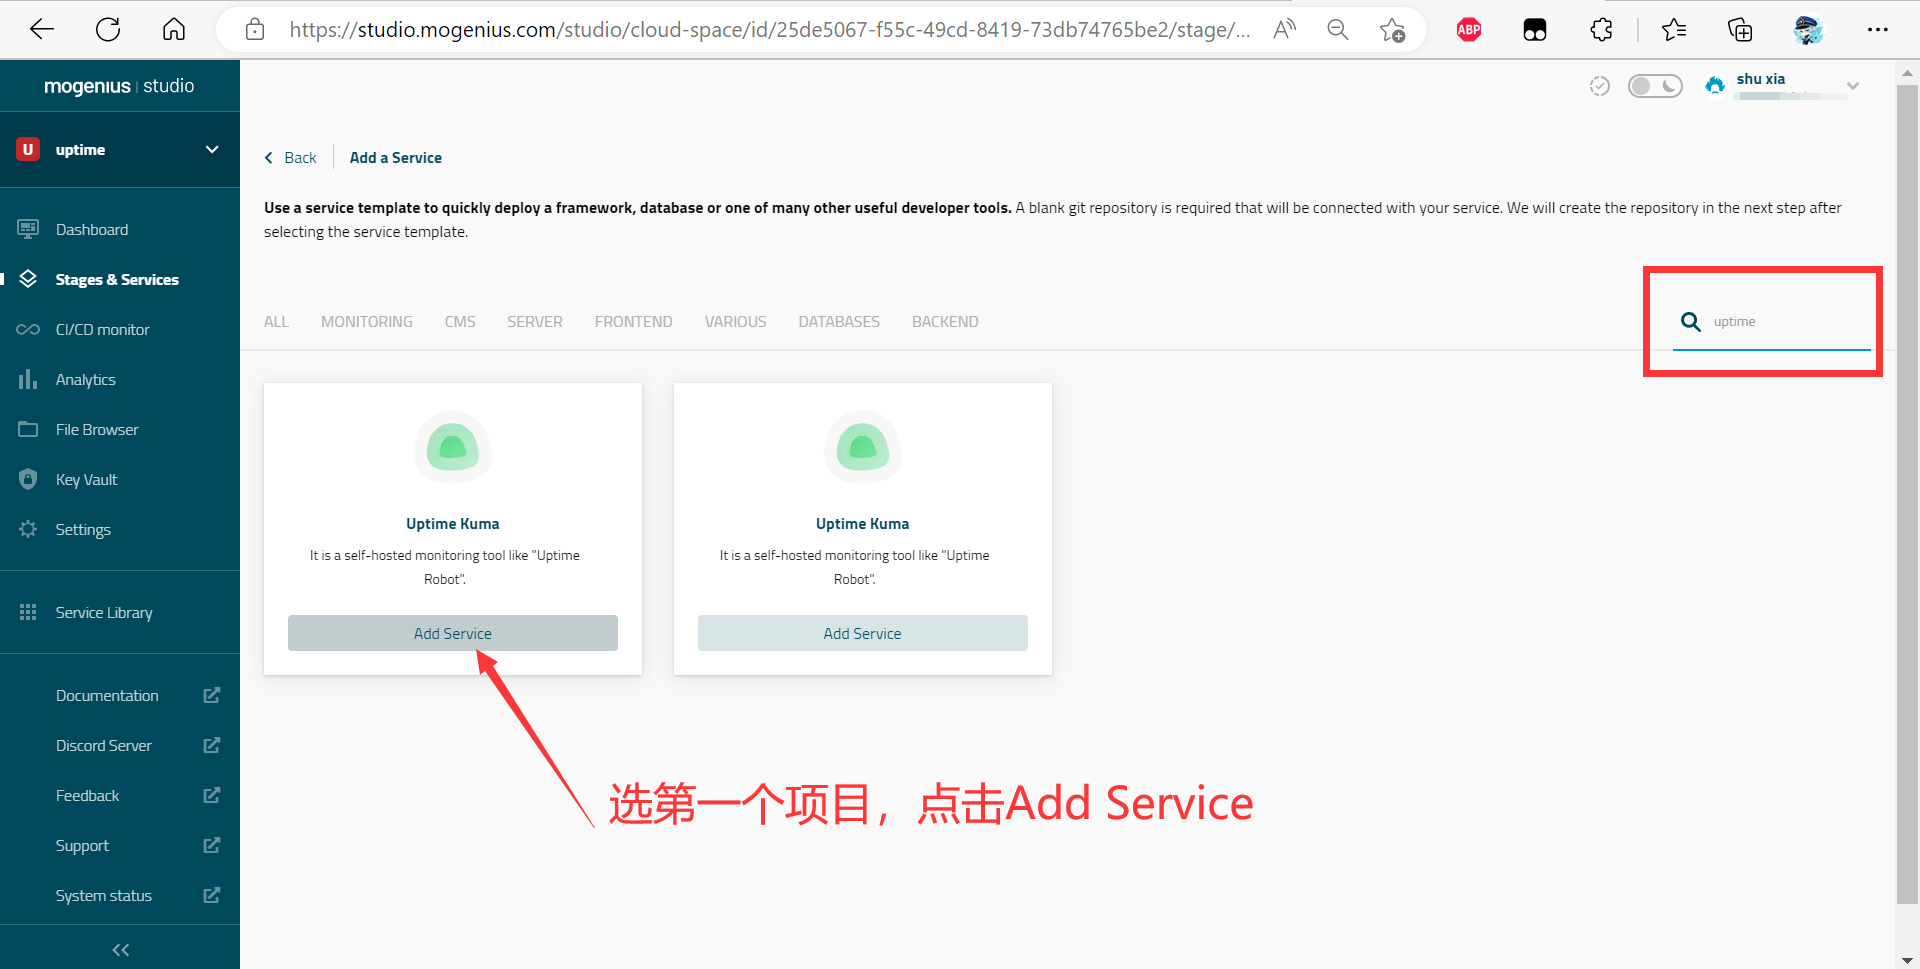Switch to the DATABASES tab
Screen dimensions: 1920x969
[838, 321]
